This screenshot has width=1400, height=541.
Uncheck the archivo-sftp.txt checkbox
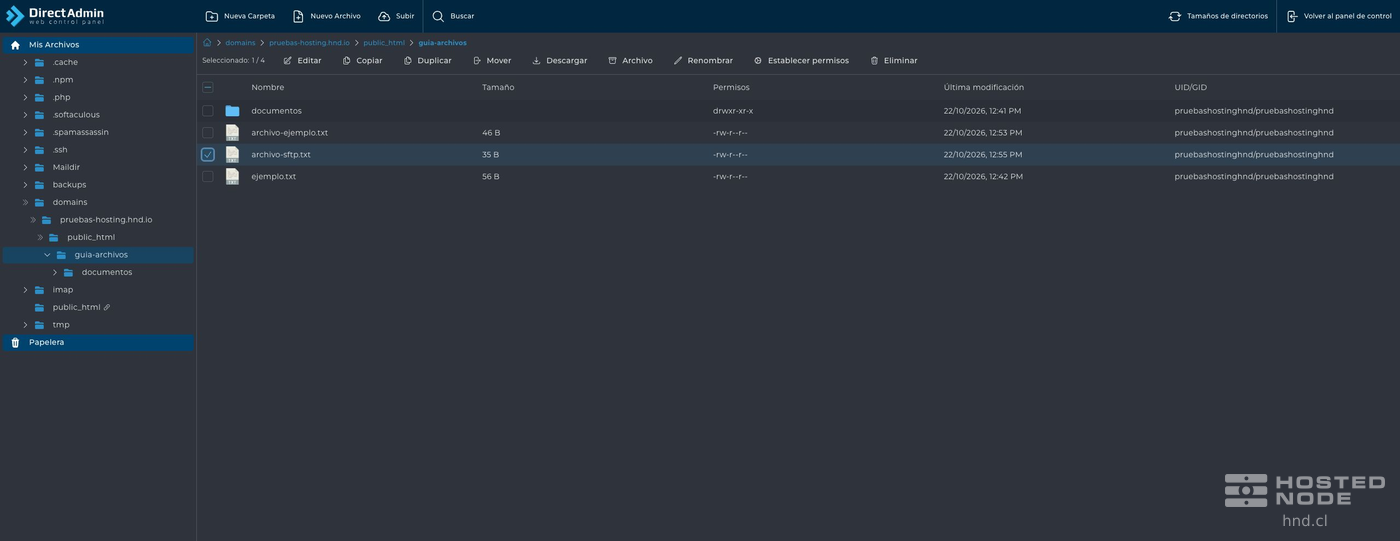point(208,155)
